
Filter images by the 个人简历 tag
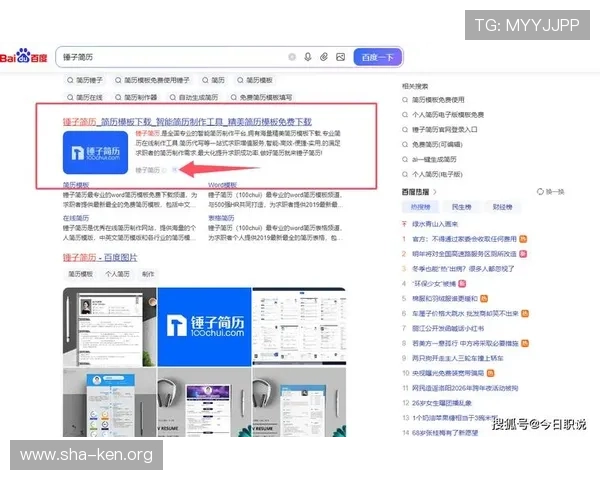117,274
